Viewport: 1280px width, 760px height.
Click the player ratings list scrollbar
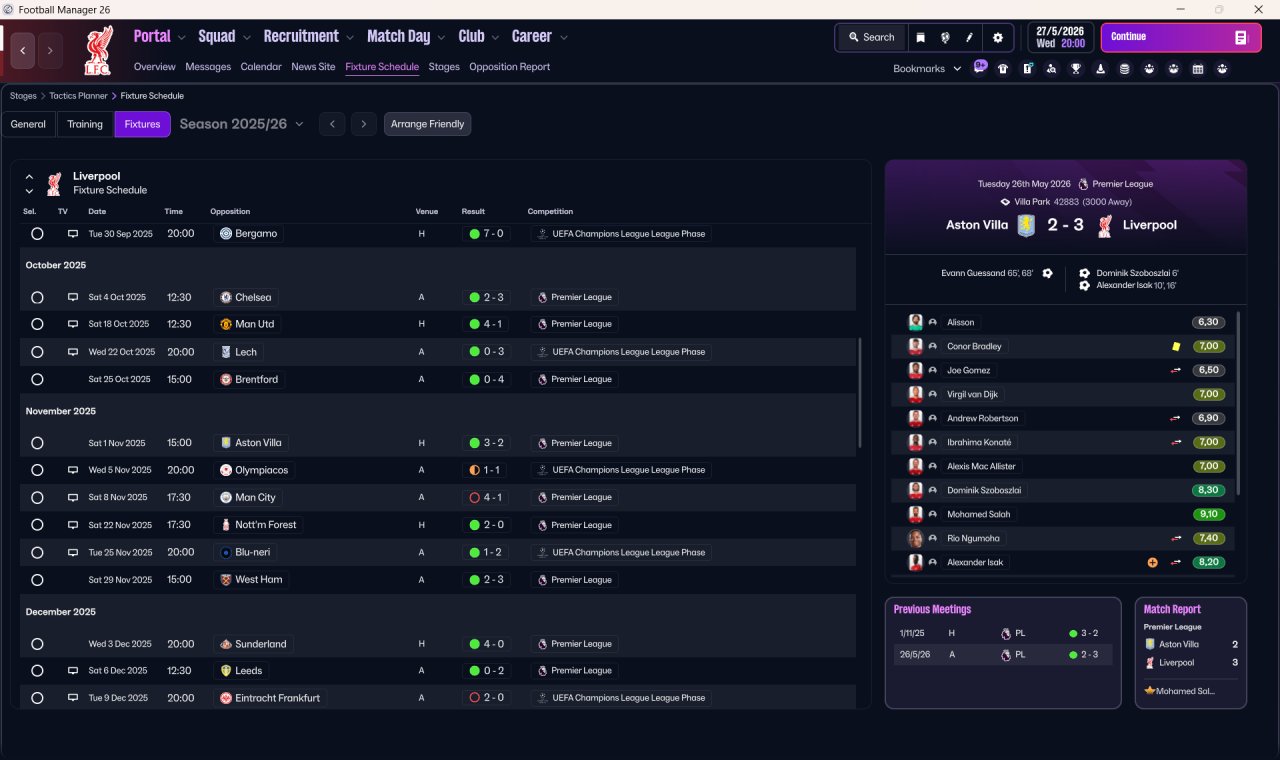(x=1238, y=402)
